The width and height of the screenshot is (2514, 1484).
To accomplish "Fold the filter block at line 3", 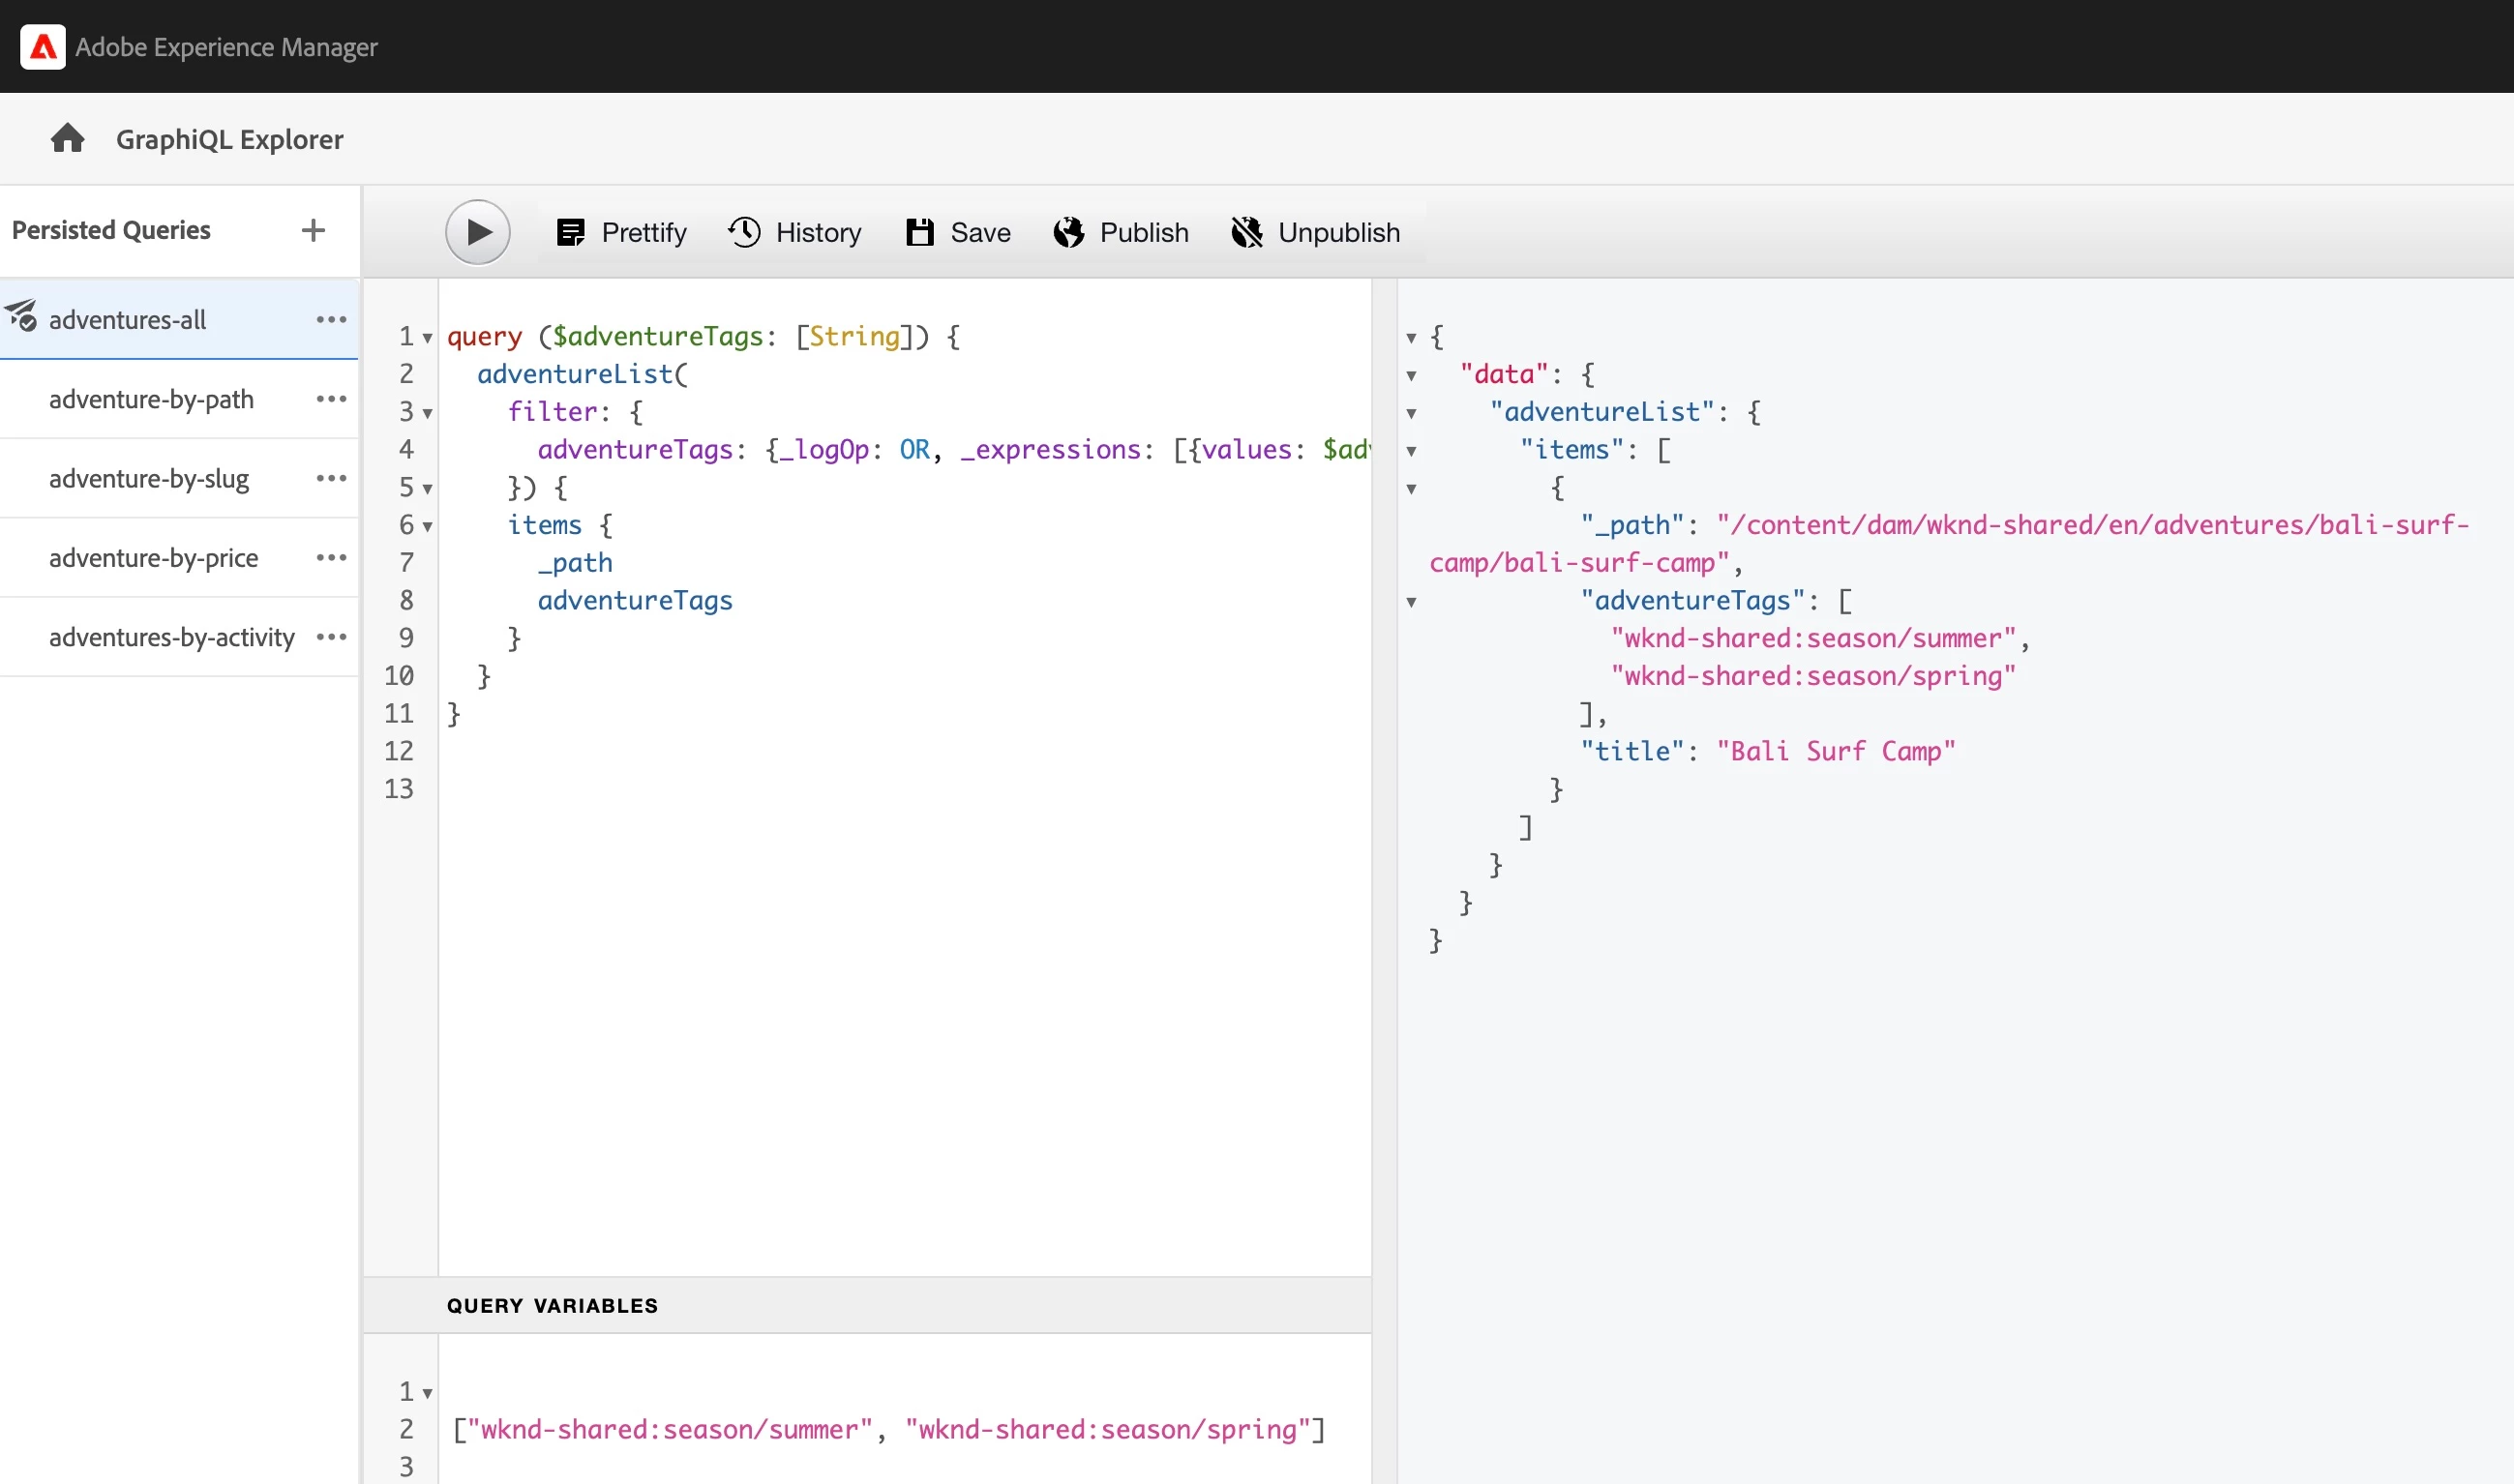I will pos(428,413).
